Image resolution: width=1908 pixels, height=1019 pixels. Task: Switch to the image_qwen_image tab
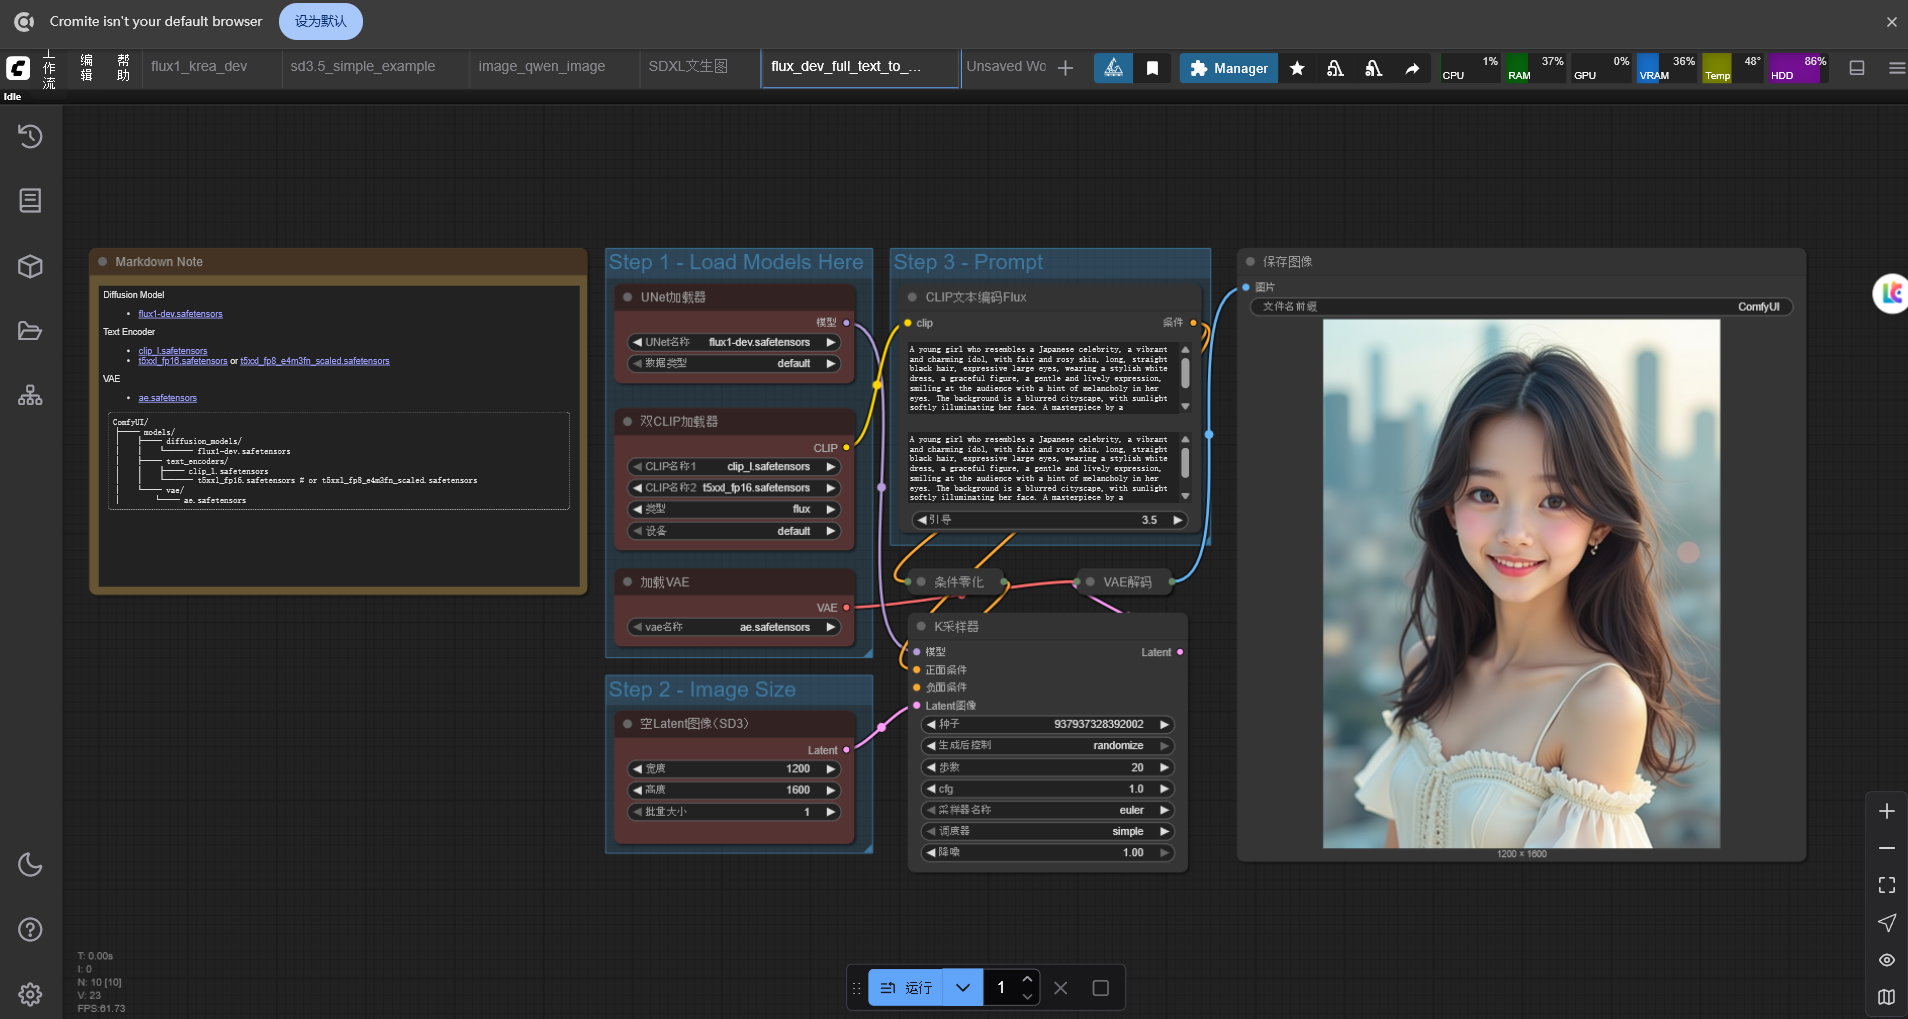pyautogui.click(x=542, y=66)
